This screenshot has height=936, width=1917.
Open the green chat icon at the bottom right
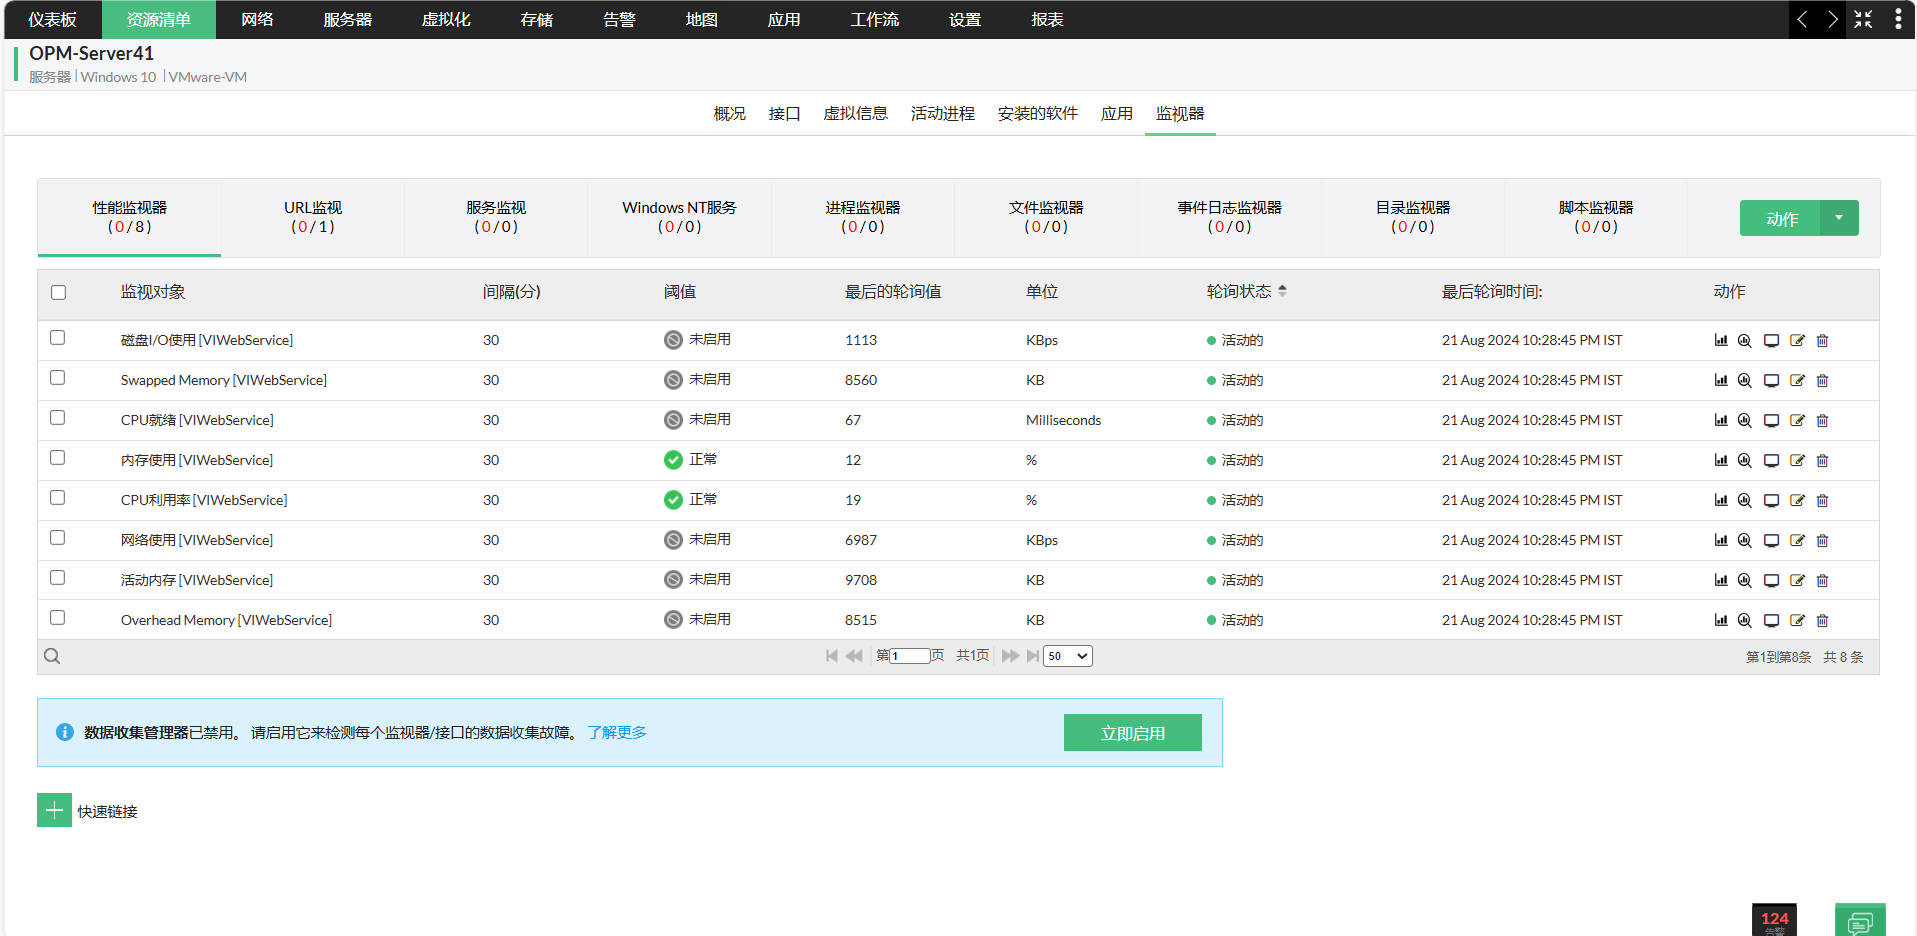pos(1859,921)
